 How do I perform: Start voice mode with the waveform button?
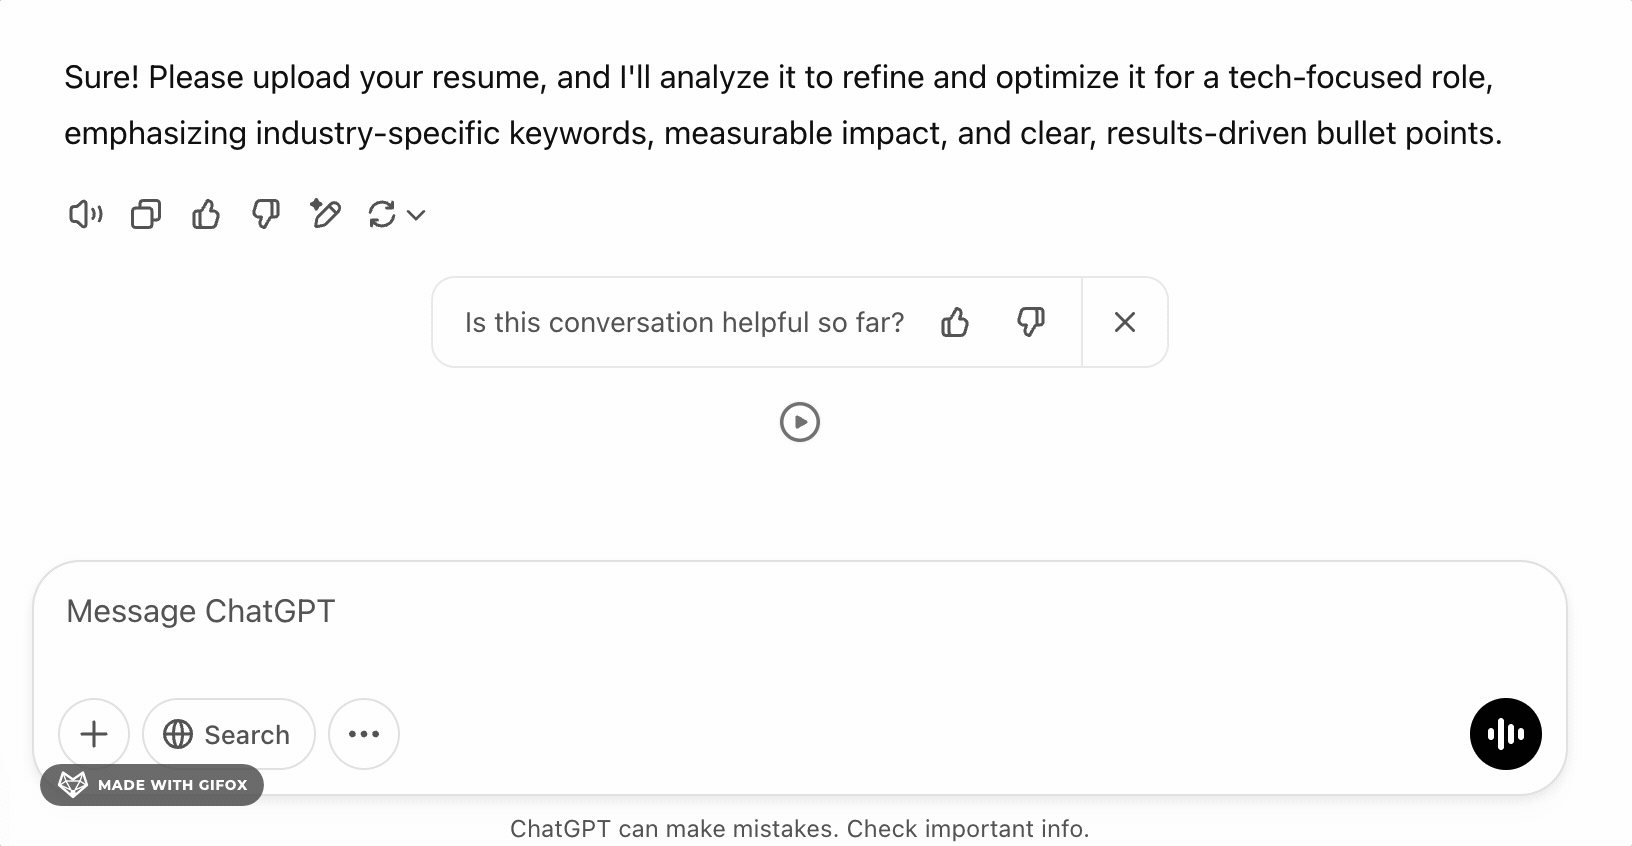[x=1505, y=734]
